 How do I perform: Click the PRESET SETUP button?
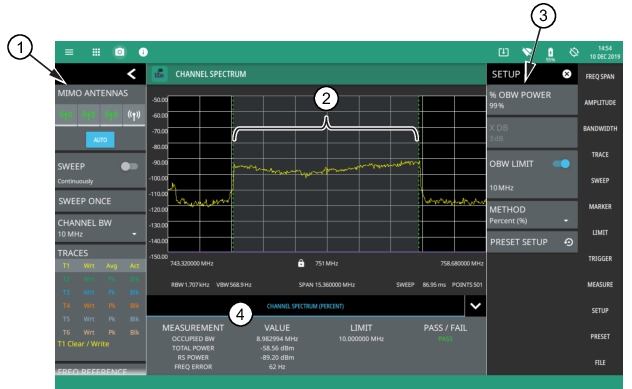pos(532,242)
